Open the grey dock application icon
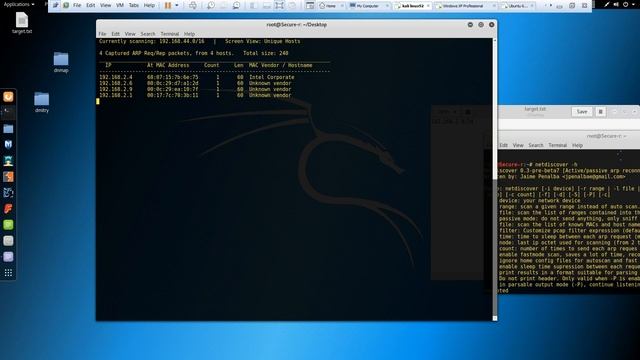This screenshot has width=640, height=360. 8,241
